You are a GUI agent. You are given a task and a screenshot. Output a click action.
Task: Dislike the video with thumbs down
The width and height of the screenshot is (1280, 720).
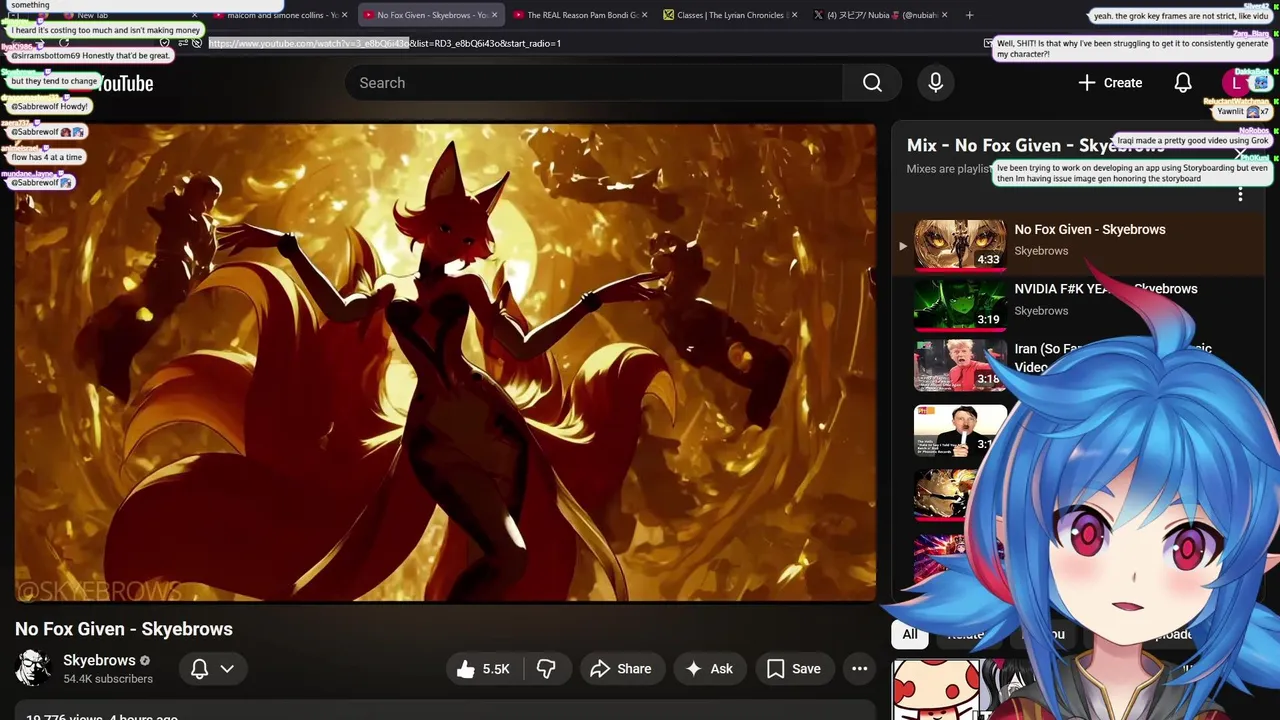pyautogui.click(x=546, y=669)
